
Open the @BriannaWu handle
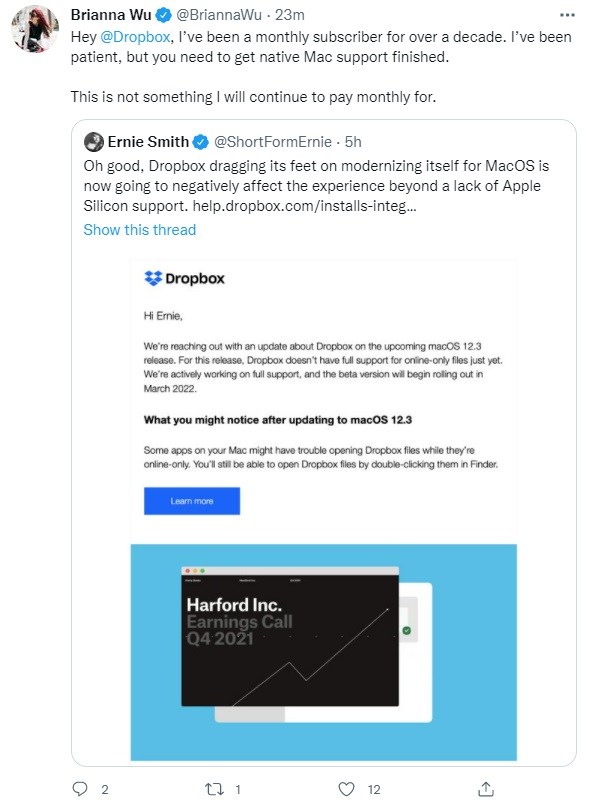pos(219,15)
